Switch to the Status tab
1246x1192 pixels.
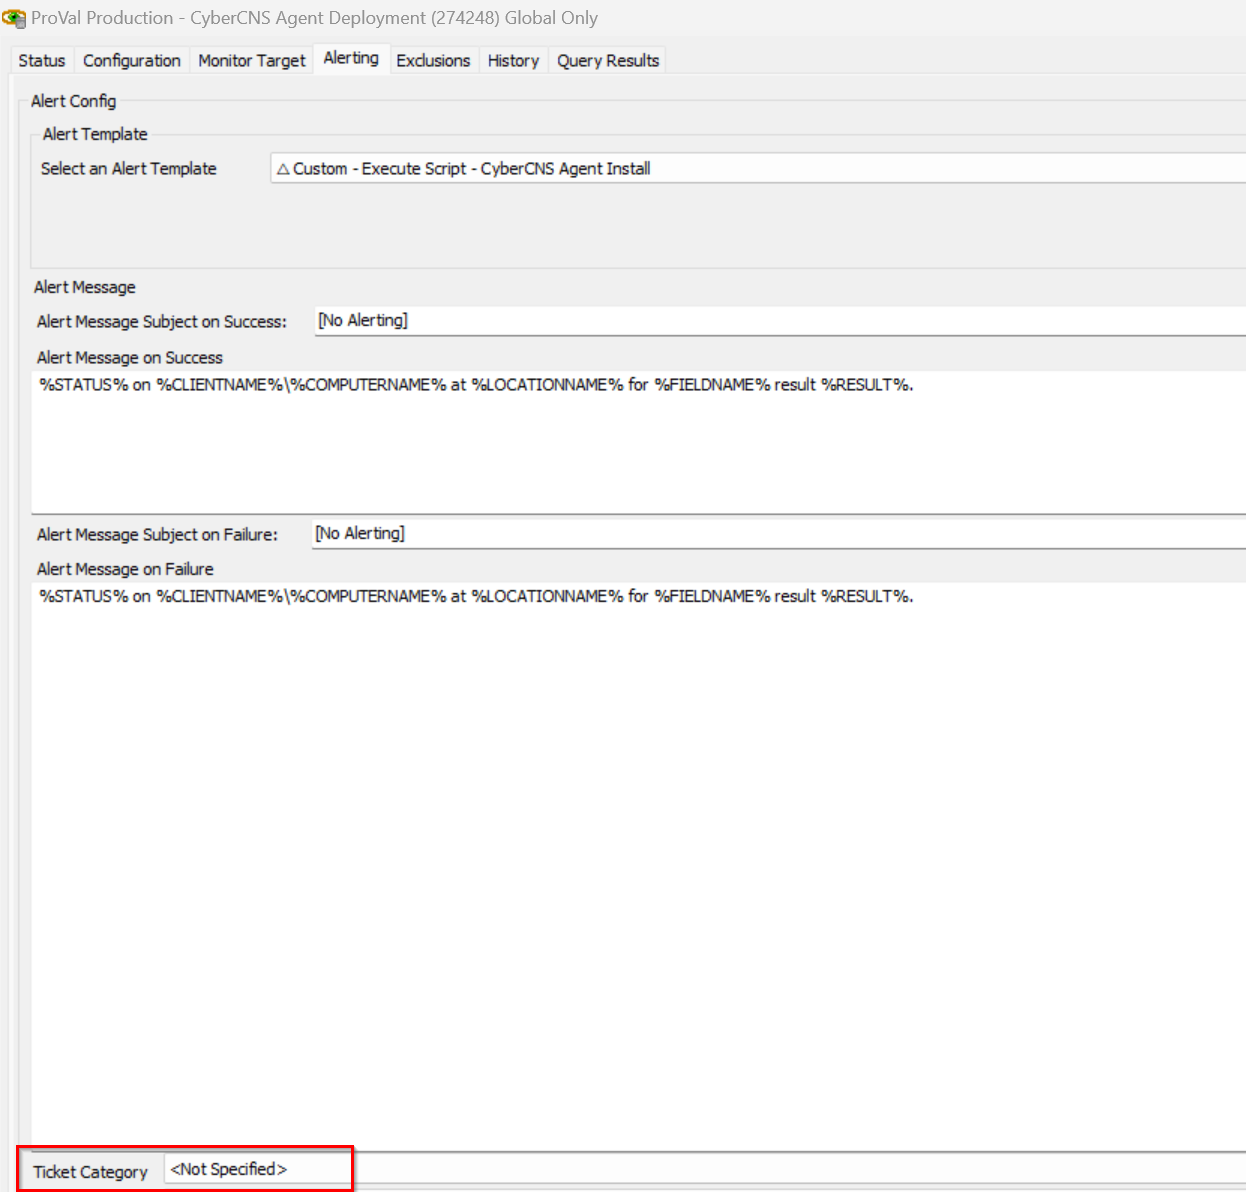[x=41, y=61]
